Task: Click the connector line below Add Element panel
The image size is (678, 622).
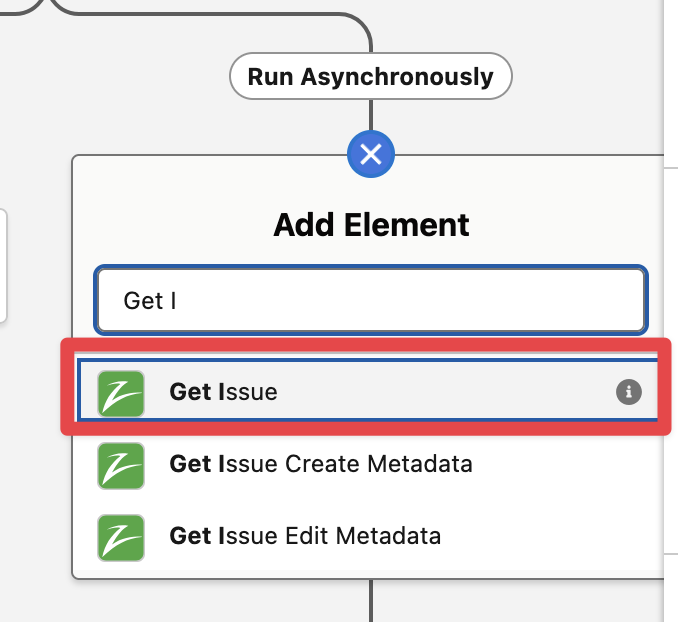Action: 371,600
